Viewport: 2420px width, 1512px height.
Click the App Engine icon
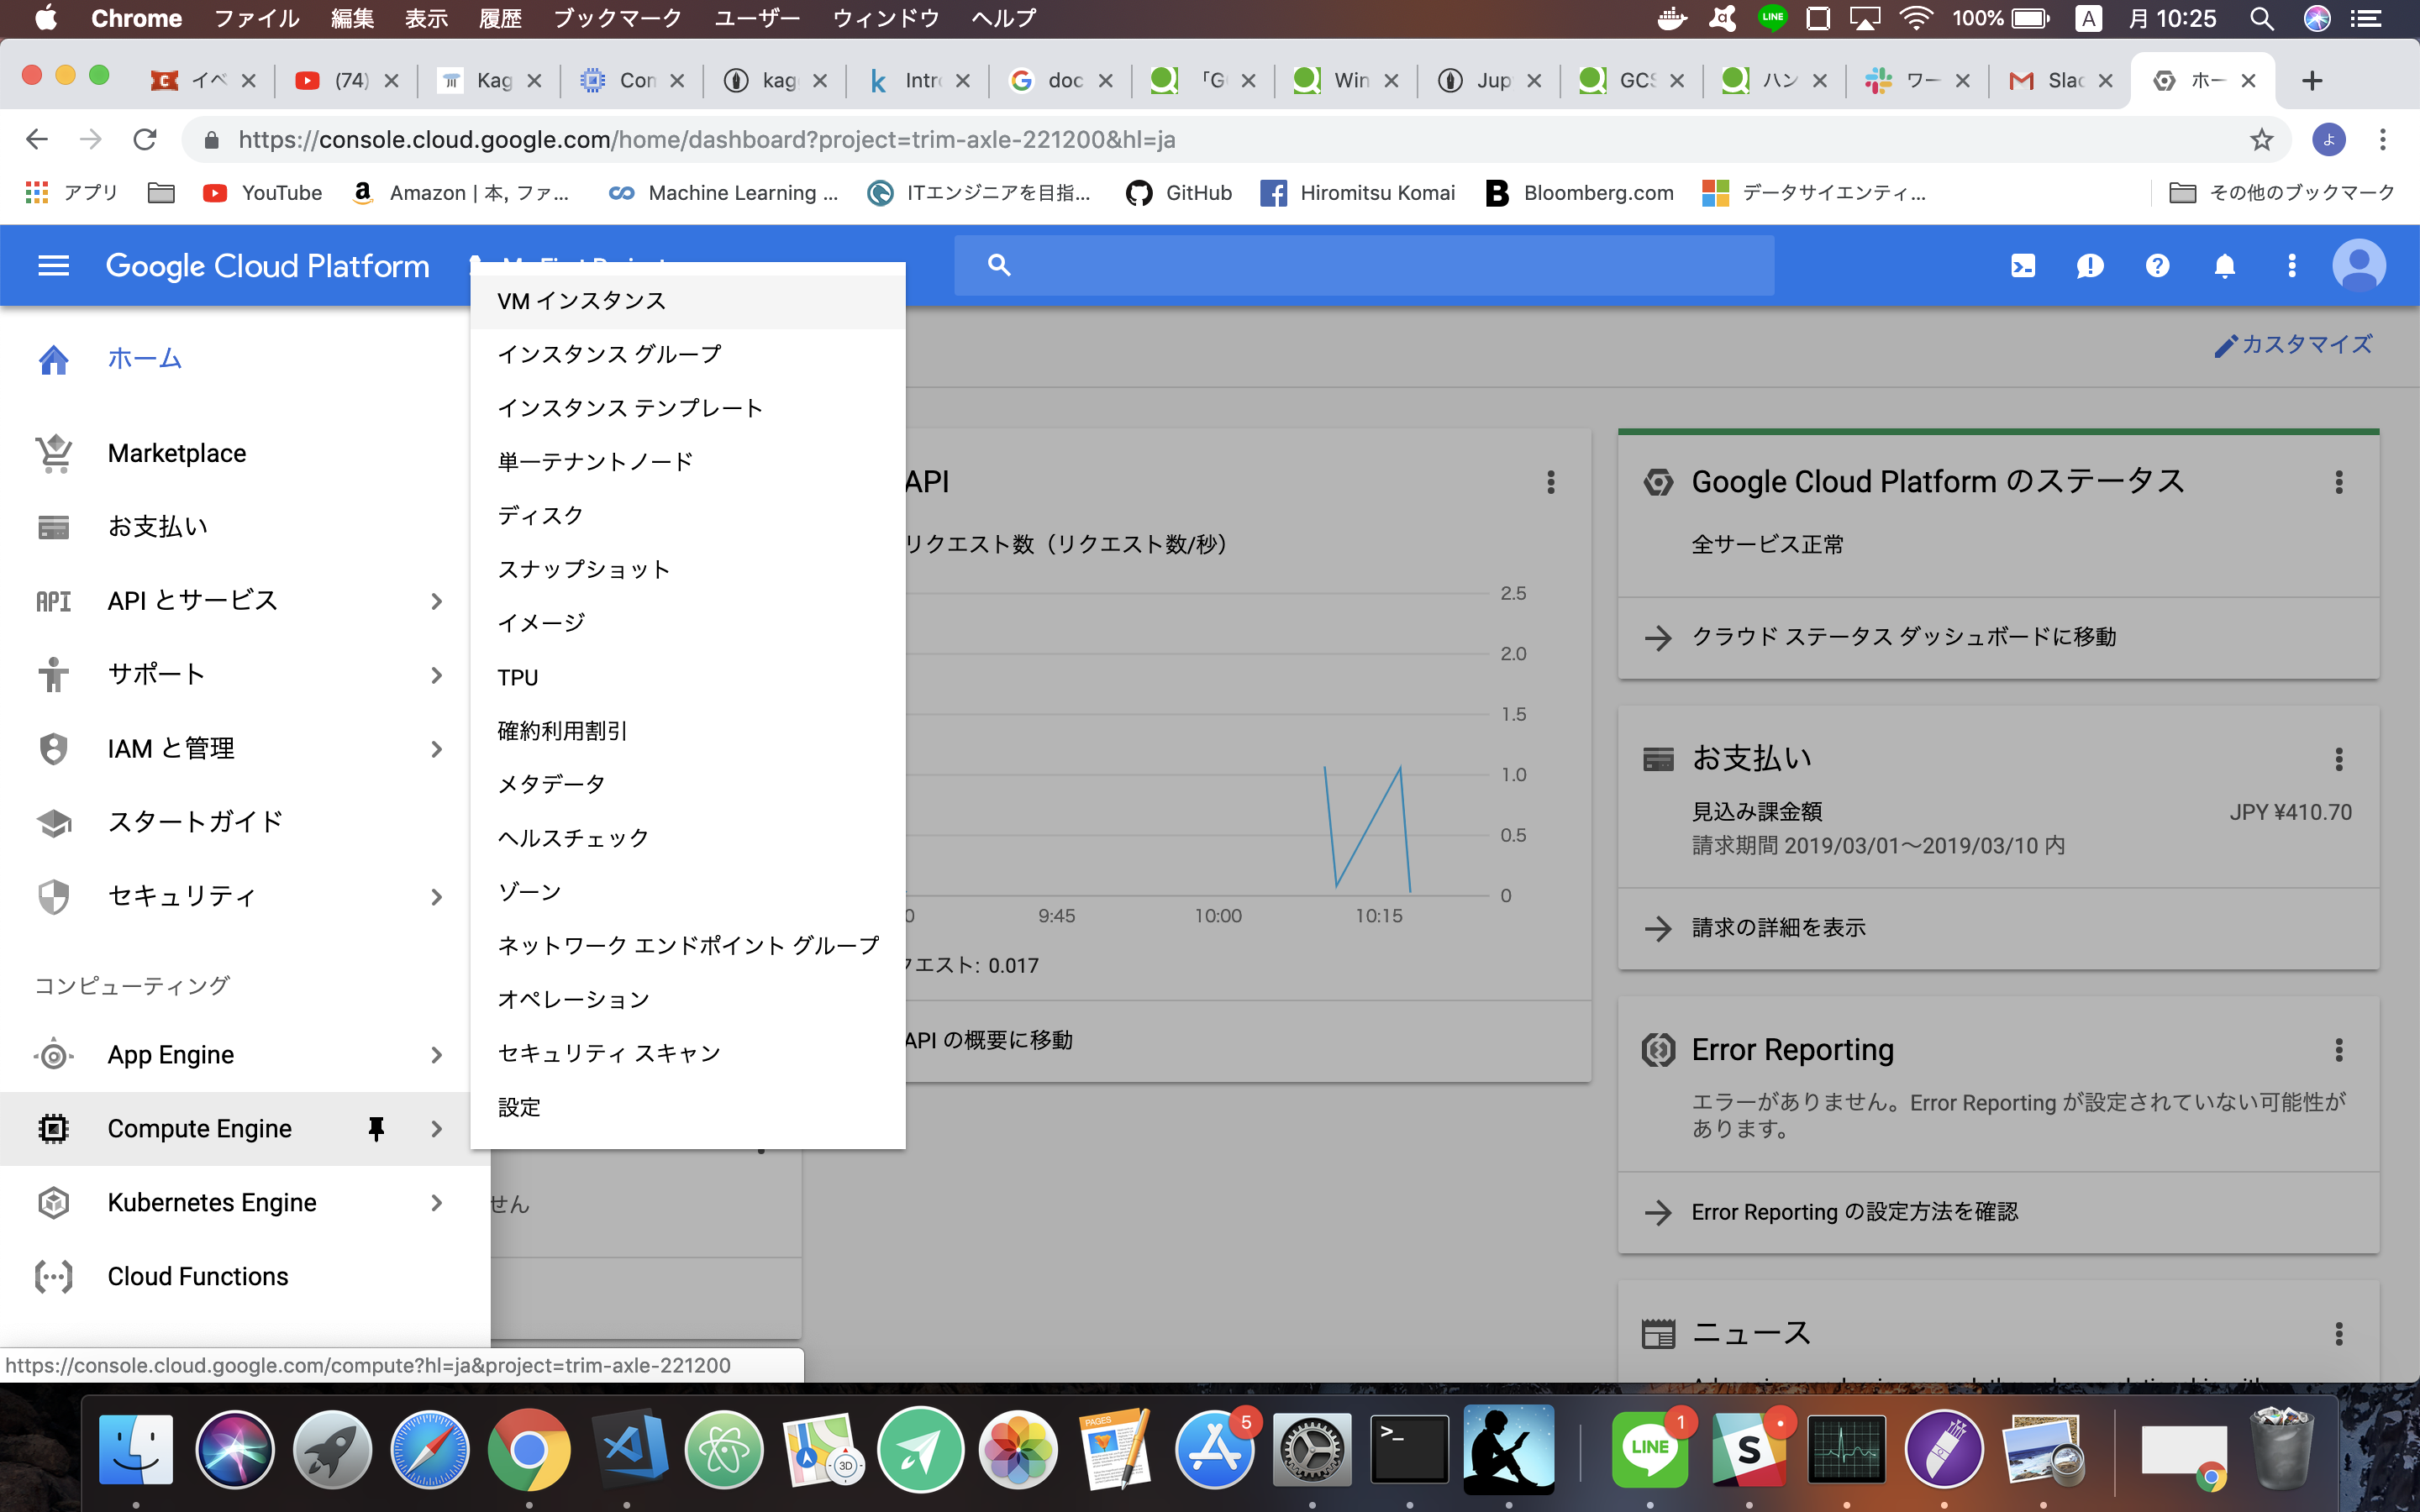point(54,1055)
